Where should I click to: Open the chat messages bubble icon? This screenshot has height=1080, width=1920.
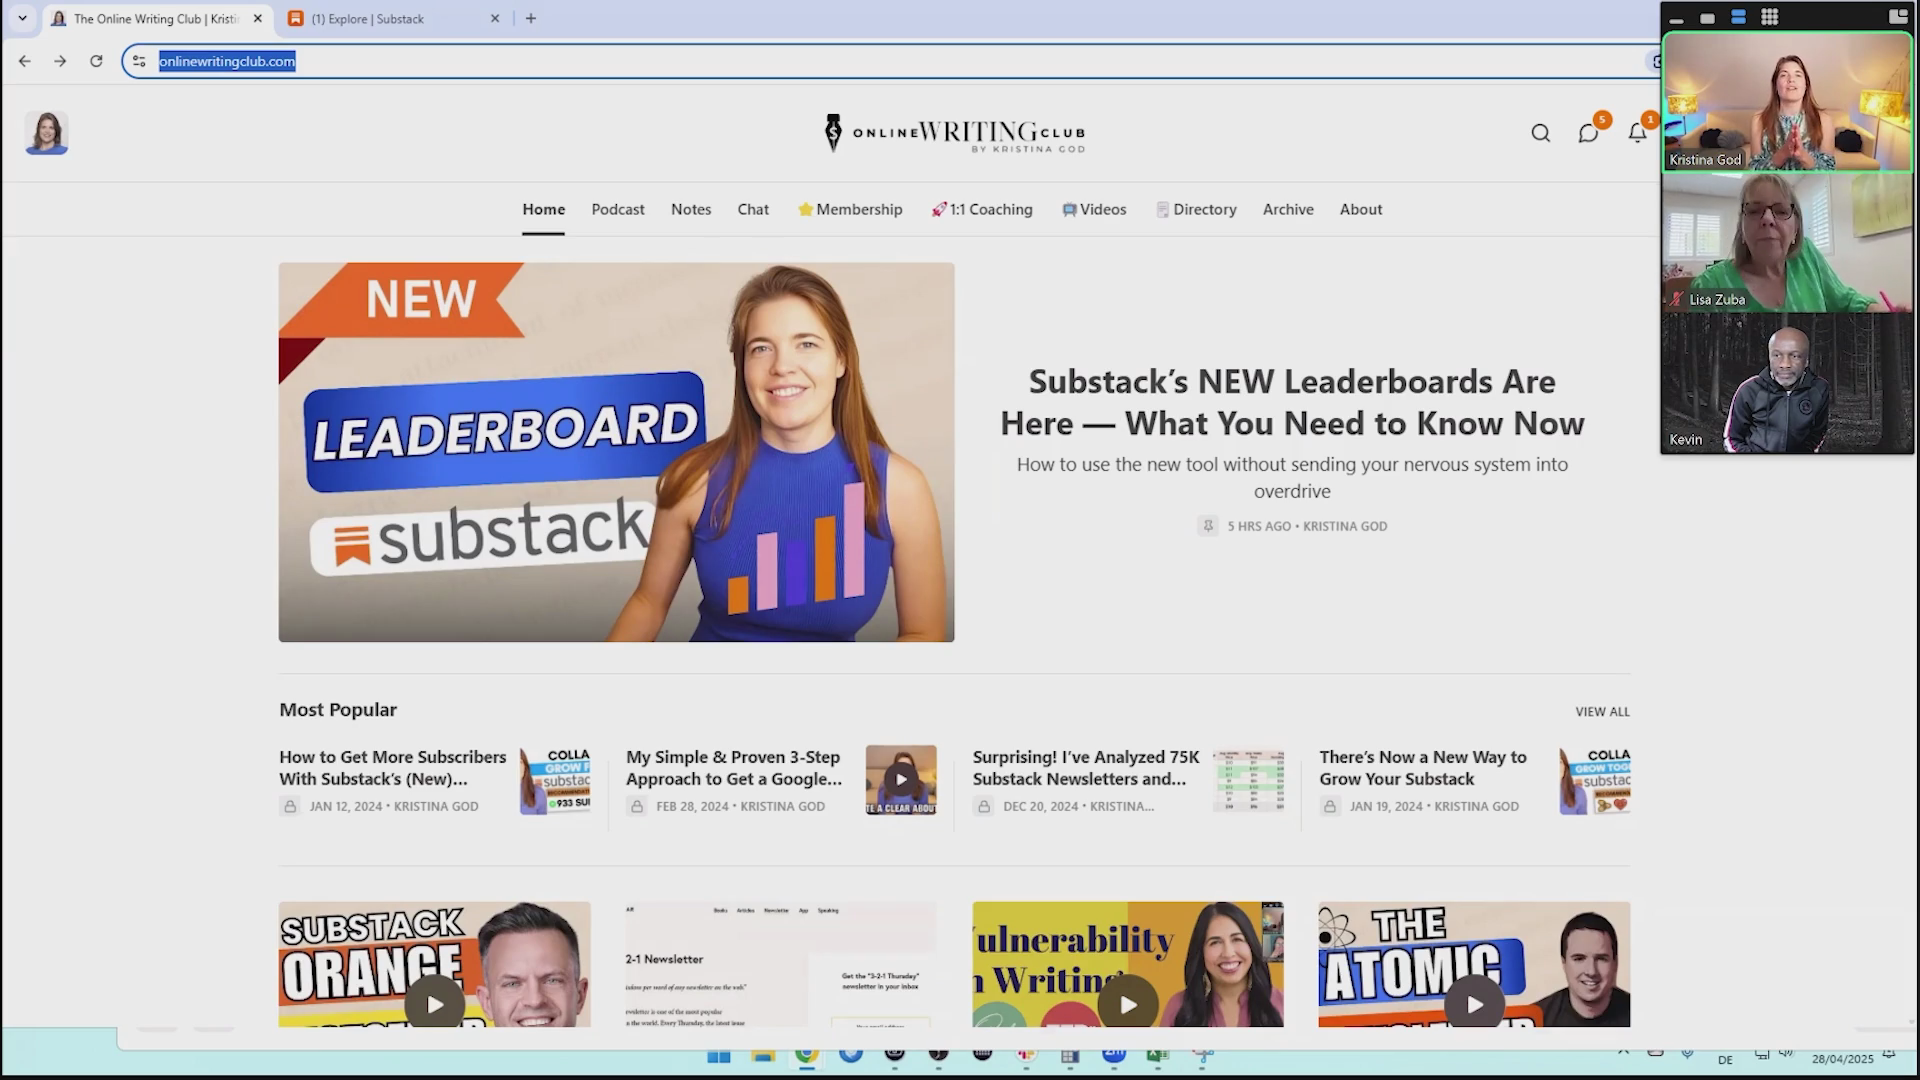pyautogui.click(x=1588, y=133)
